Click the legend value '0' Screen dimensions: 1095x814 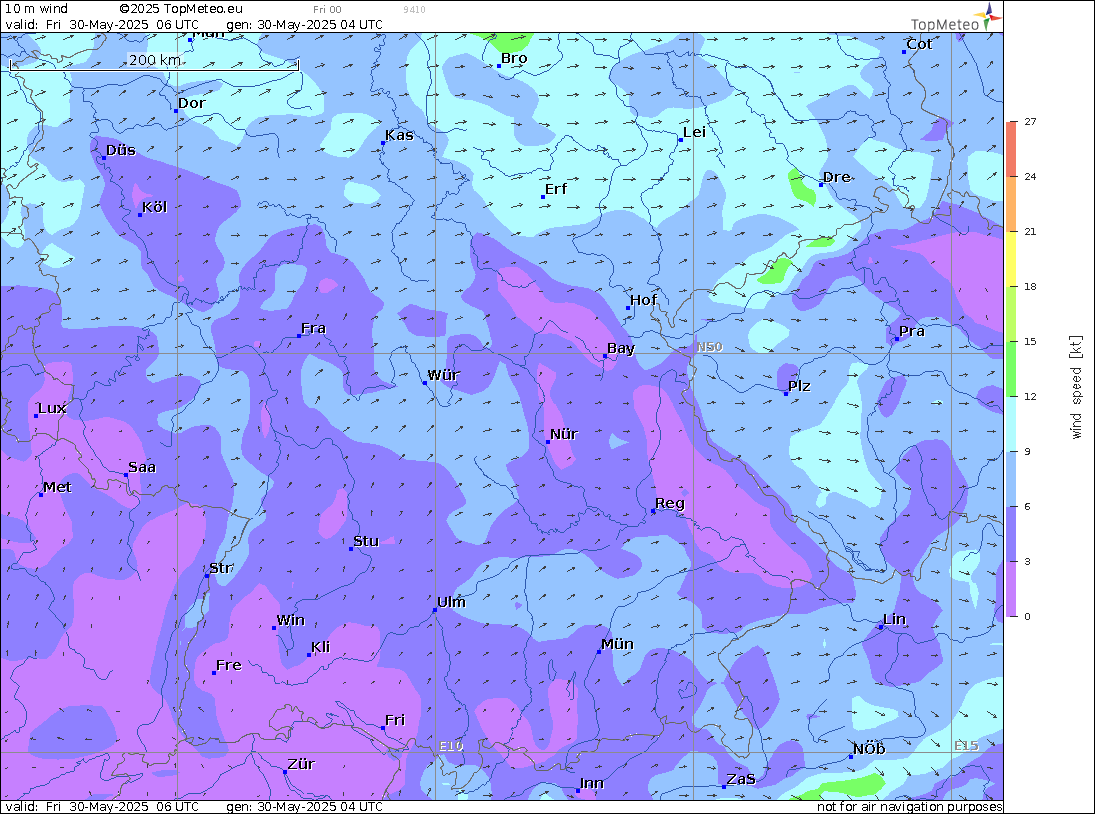pyautogui.click(x=1027, y=616)
